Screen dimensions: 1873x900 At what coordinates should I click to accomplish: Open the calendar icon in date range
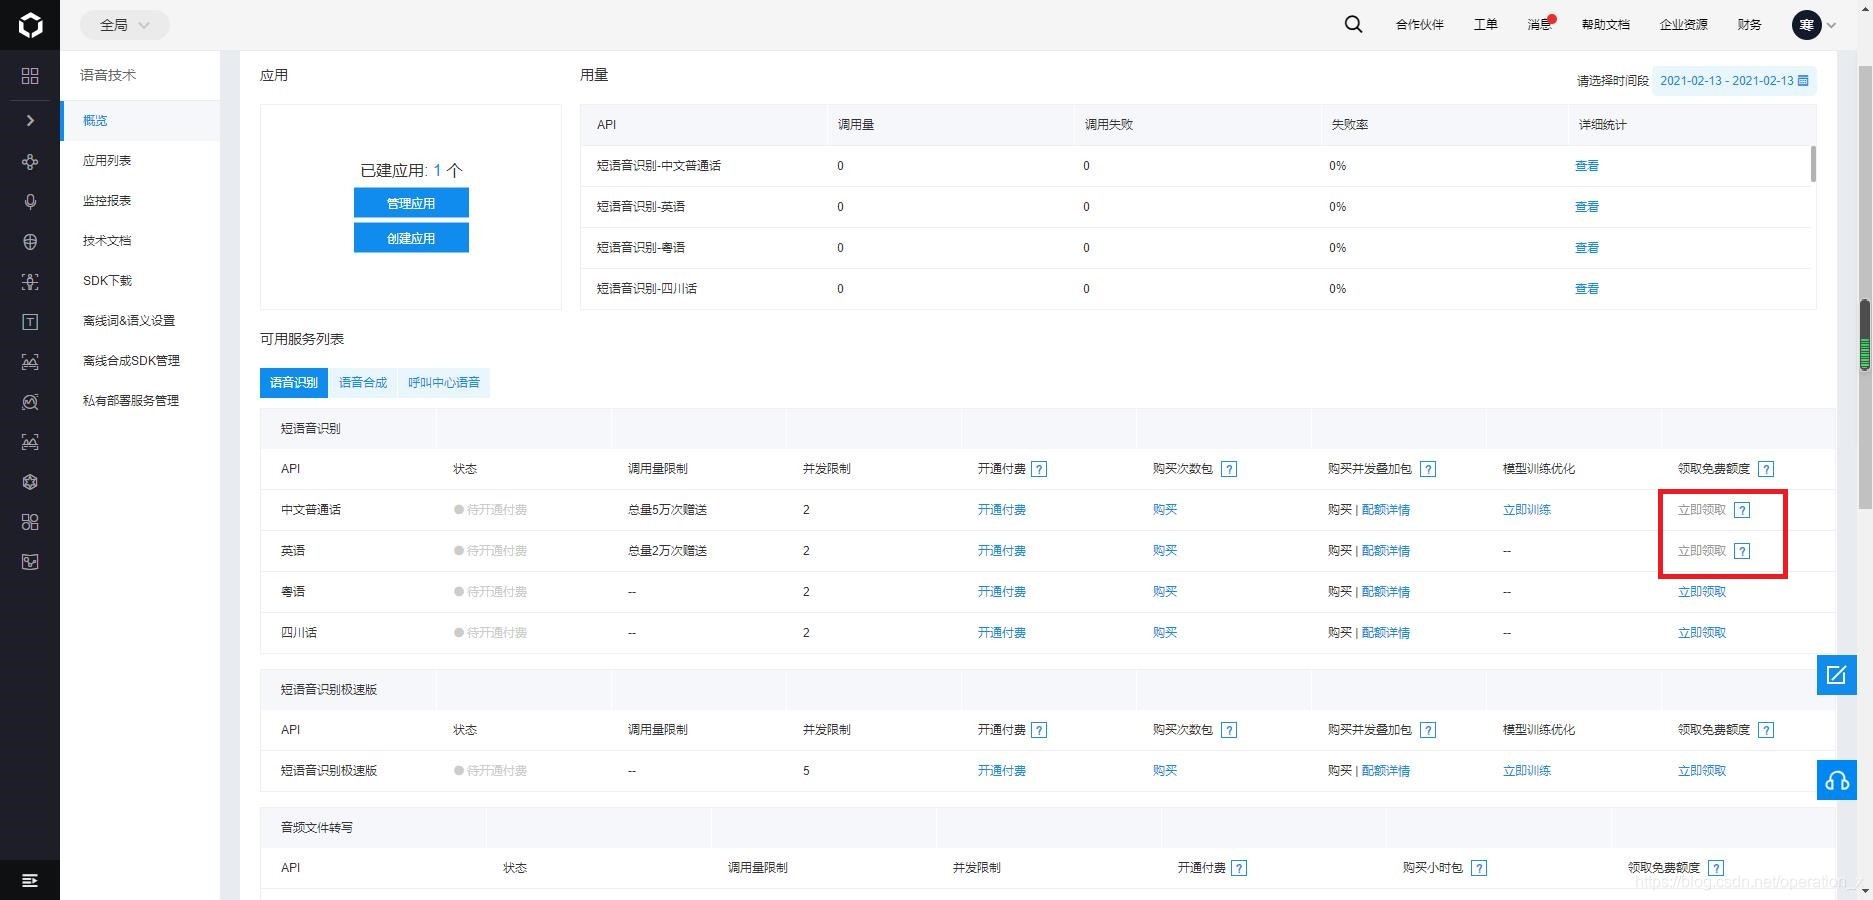click(x=1803, y=80)
